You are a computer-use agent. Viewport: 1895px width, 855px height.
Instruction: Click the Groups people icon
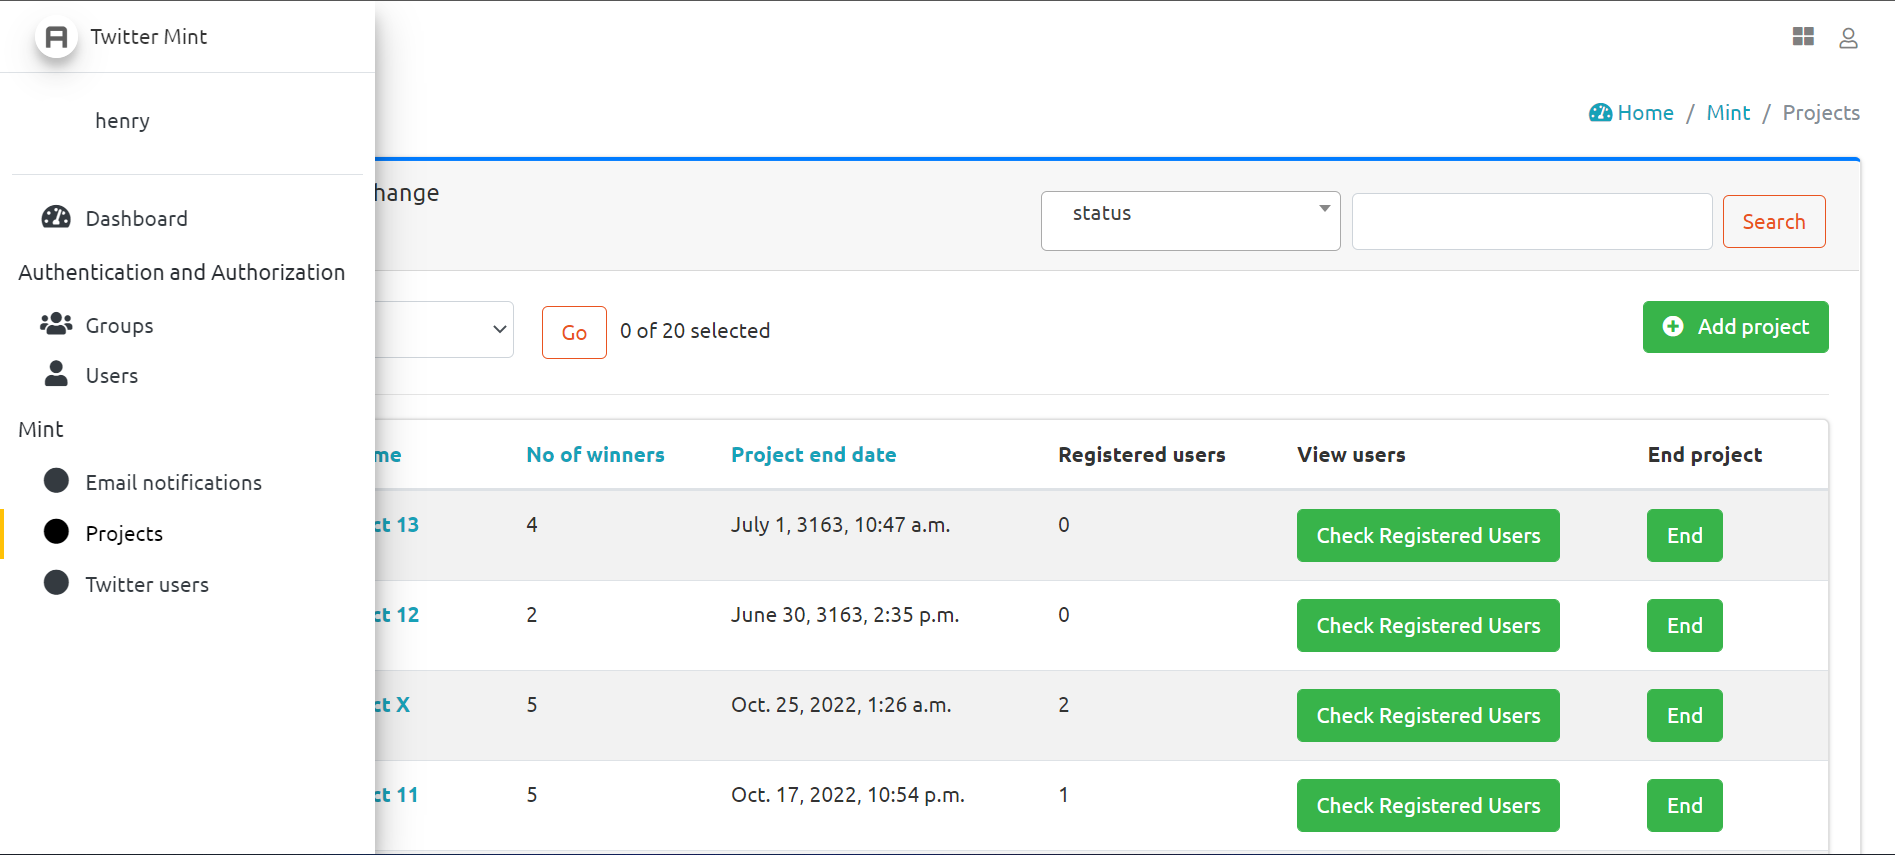coord(56,324)
